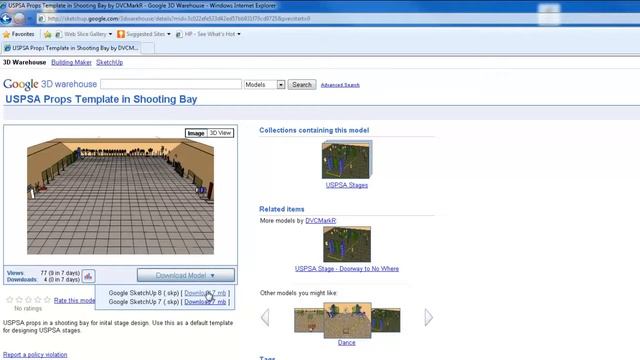640x360 pixels.
Task: Open the Building Maker link
Action: point(71,62)
